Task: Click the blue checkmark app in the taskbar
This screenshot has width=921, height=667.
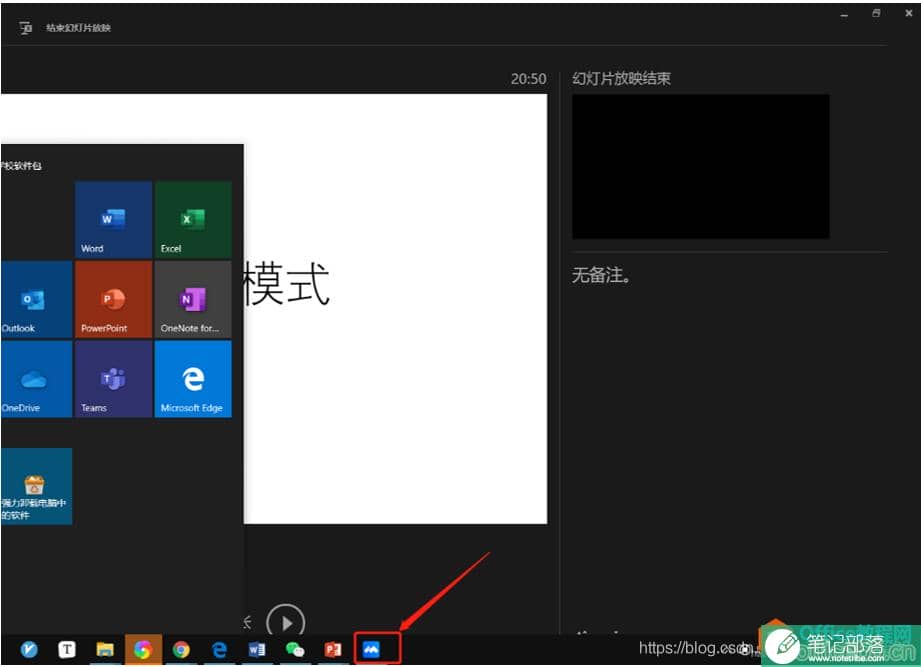Action: 29,649
